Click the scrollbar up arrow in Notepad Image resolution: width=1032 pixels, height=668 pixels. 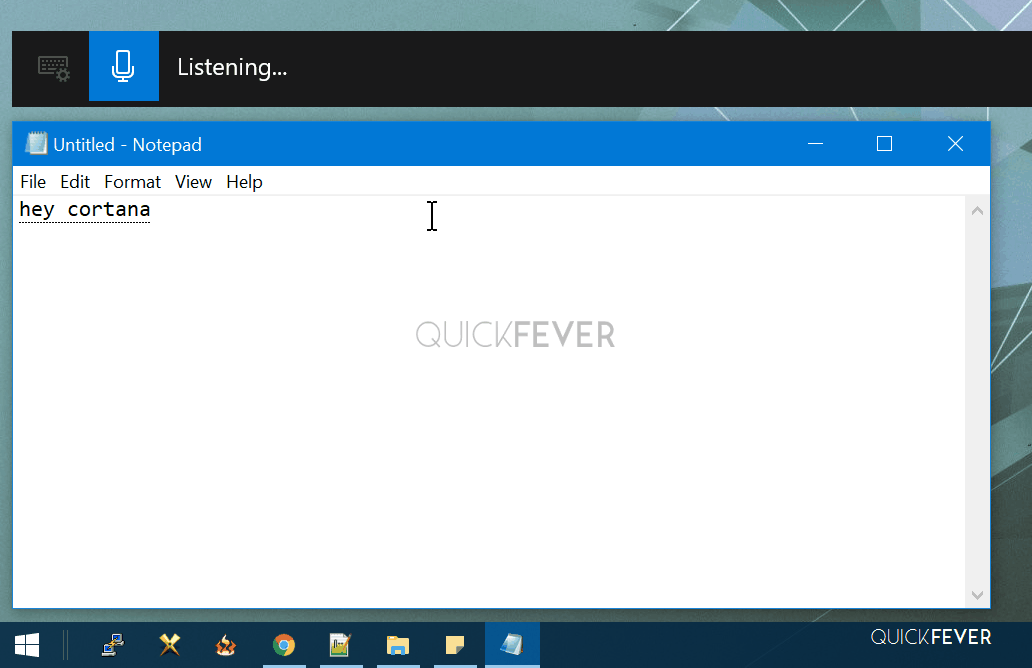pos(977,211)
